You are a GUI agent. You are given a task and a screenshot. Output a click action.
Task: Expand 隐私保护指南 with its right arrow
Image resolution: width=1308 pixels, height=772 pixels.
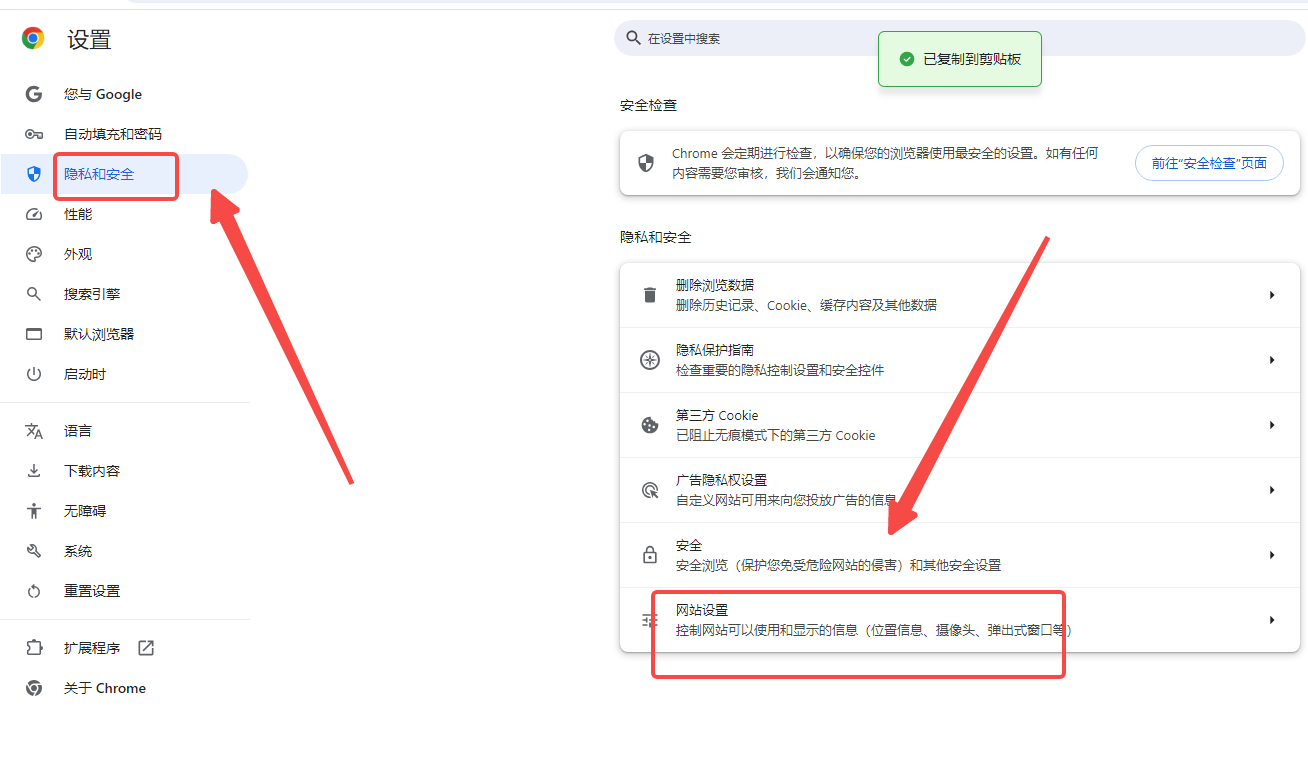tap(1272, 360)
